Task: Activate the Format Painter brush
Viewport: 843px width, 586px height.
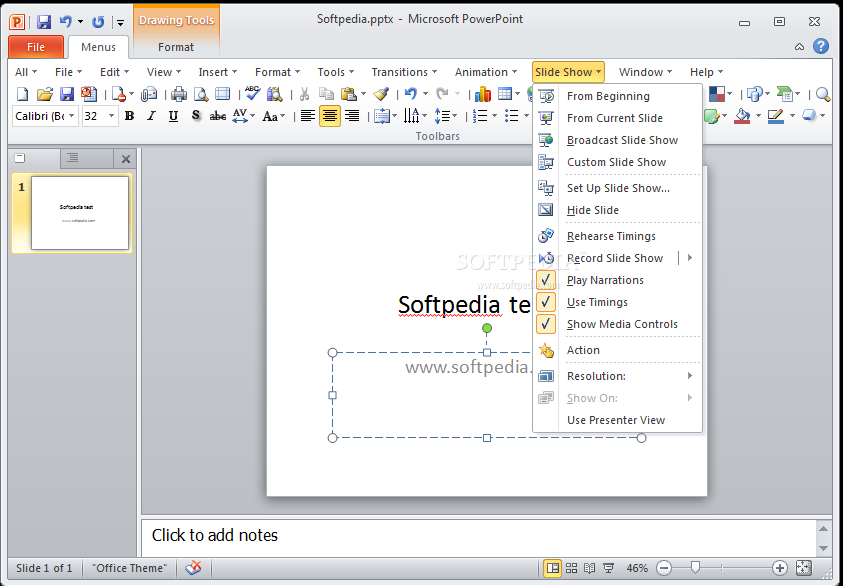Action: 381,95
